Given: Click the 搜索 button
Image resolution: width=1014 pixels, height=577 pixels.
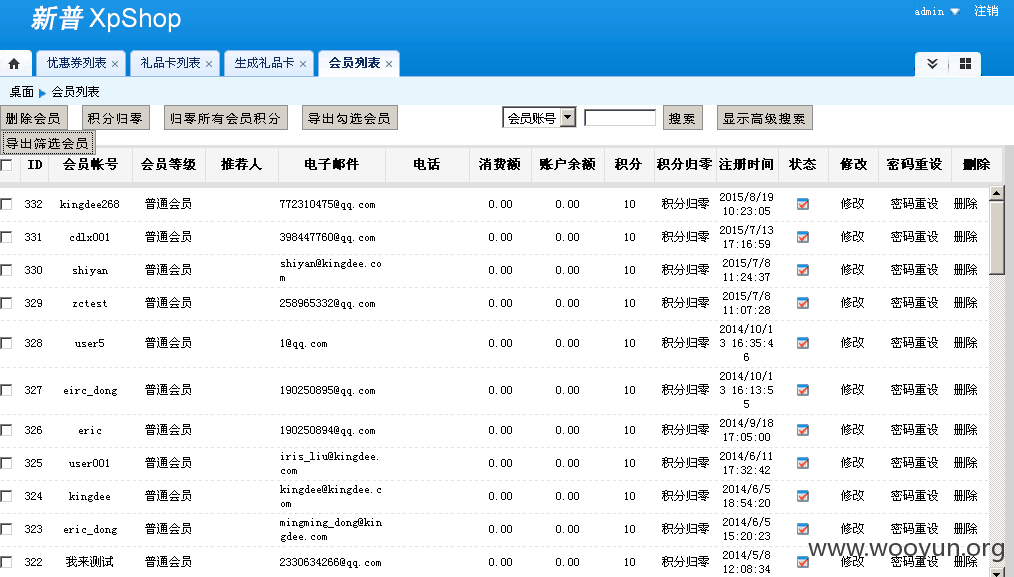Looking at the screenshot, I should click(682, 118).
